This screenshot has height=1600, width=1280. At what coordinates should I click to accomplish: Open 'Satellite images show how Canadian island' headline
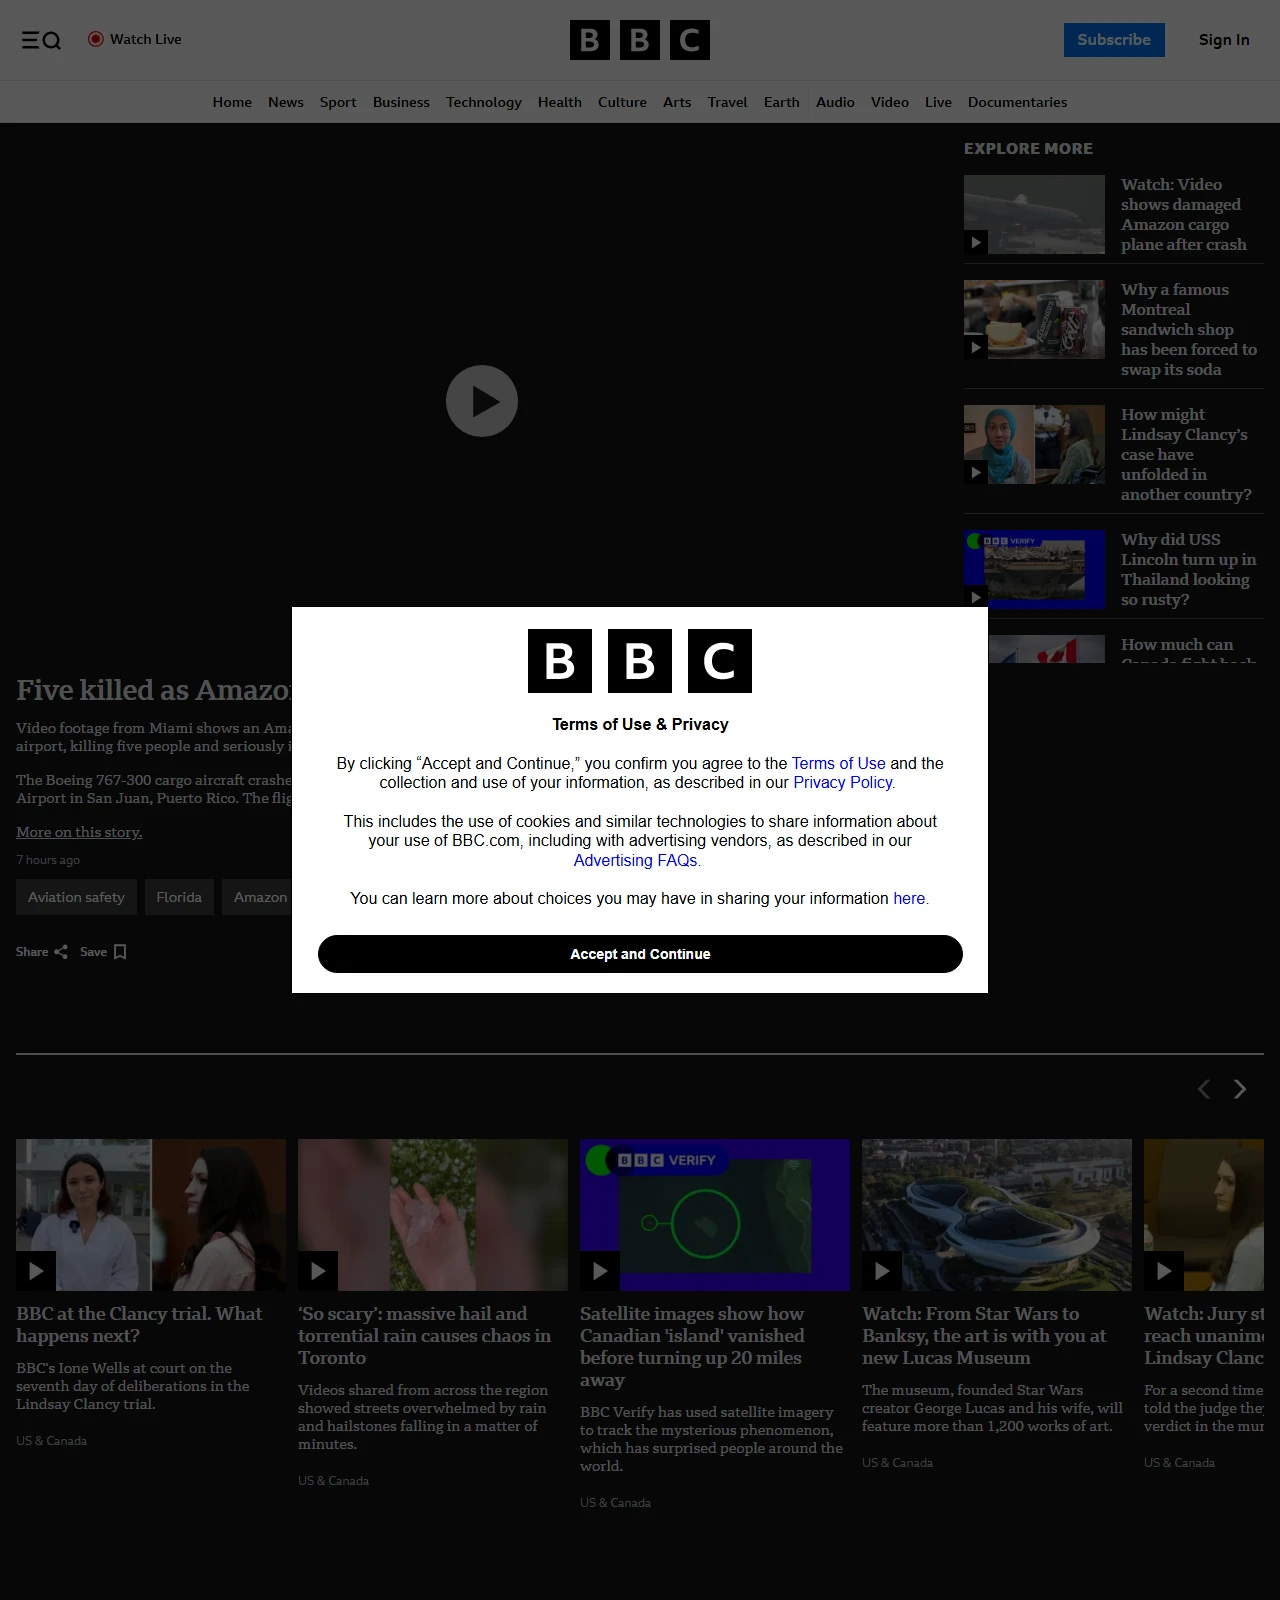[x=692, y=1346]
